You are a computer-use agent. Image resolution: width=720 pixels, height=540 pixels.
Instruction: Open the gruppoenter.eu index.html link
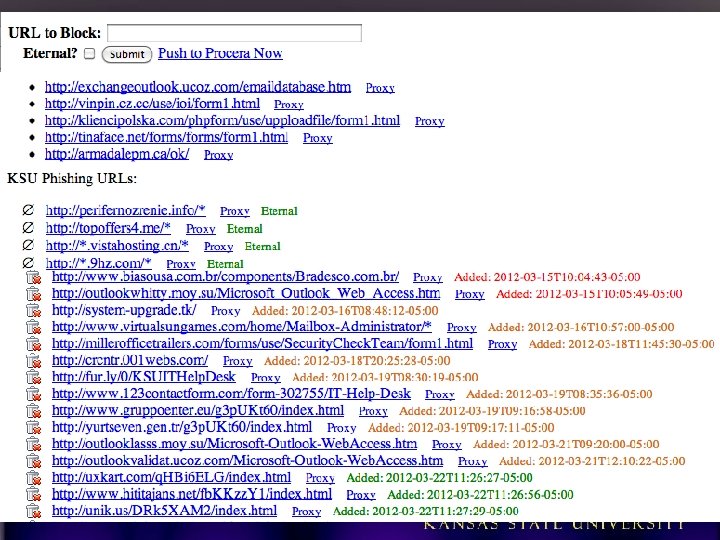click(x=198, y=411)
